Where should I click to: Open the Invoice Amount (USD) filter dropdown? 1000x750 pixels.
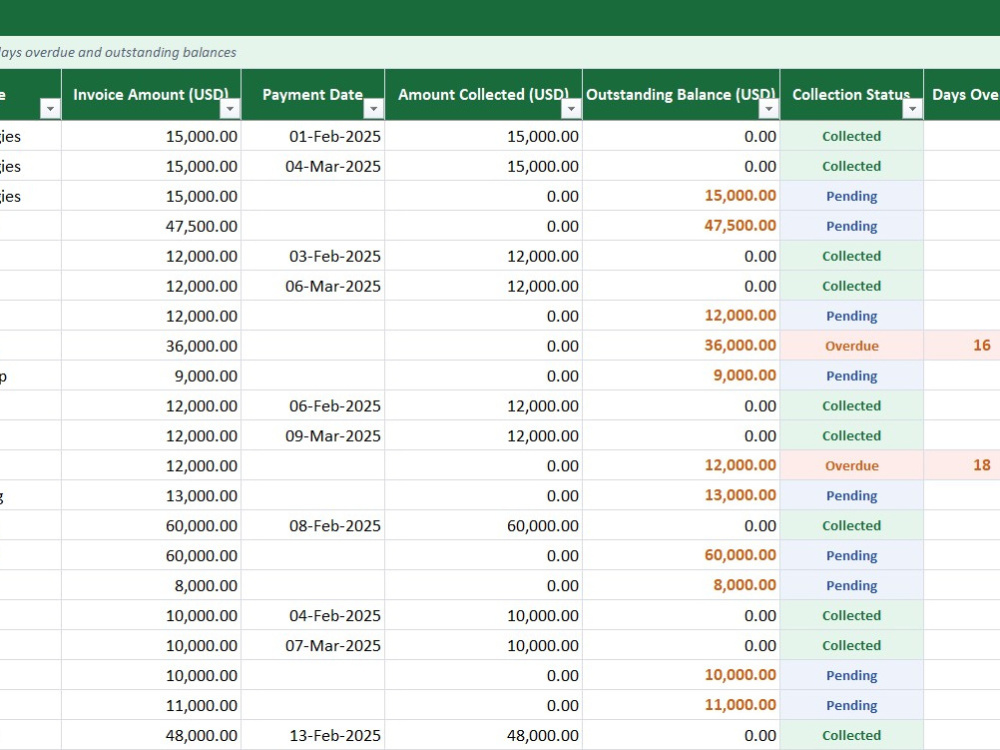(x=230, y=109)
